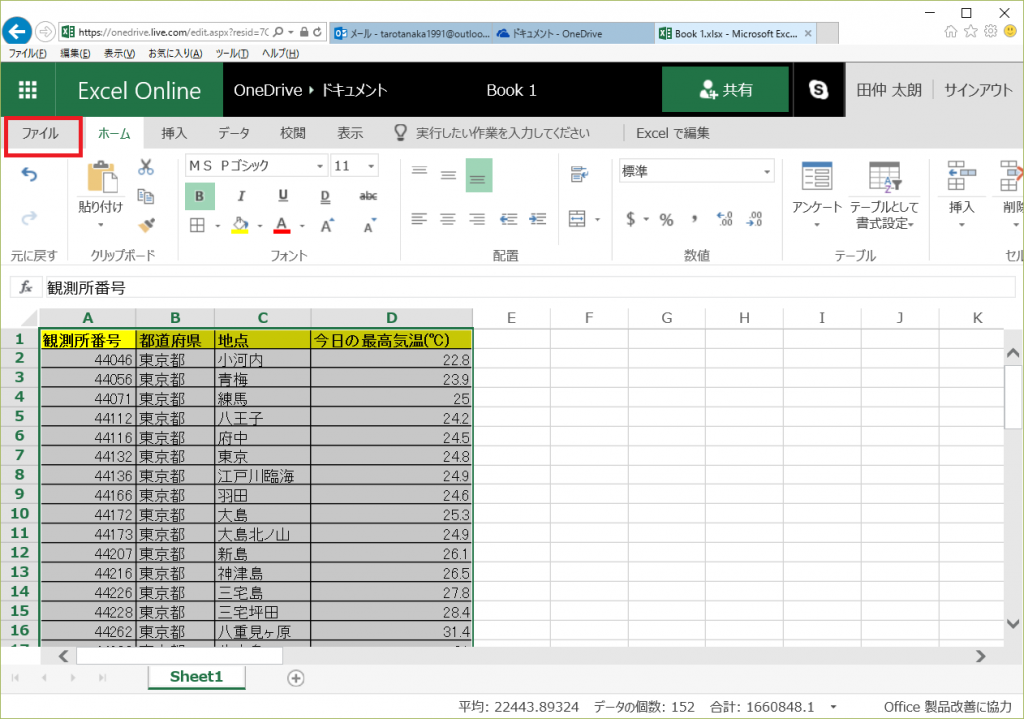The image size is (1024, 719).
Task: Decrease font size with shrink icon
Action: click(370, 225)
